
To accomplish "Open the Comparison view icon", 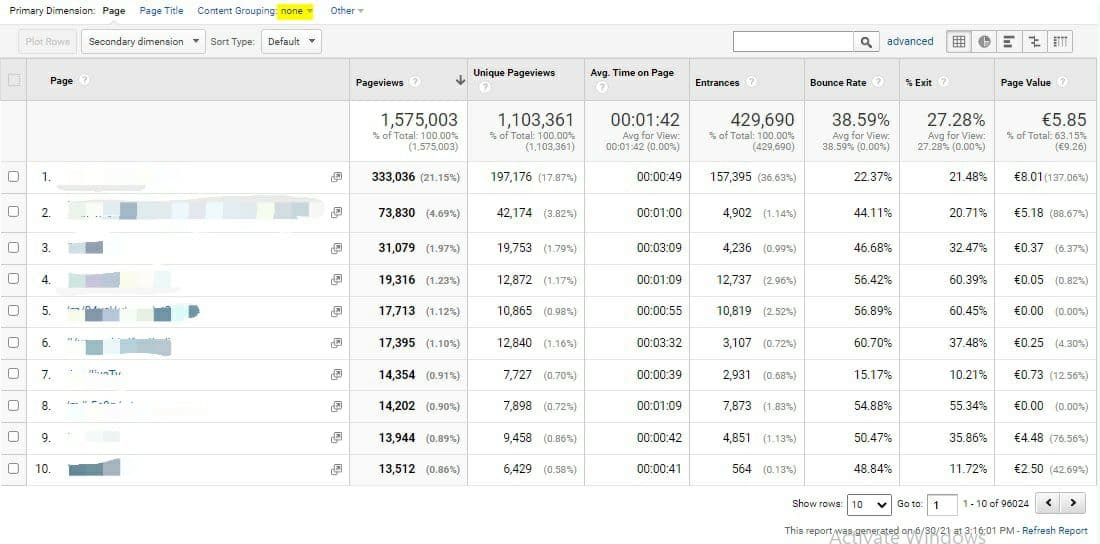I will [x=1034, y=42].
